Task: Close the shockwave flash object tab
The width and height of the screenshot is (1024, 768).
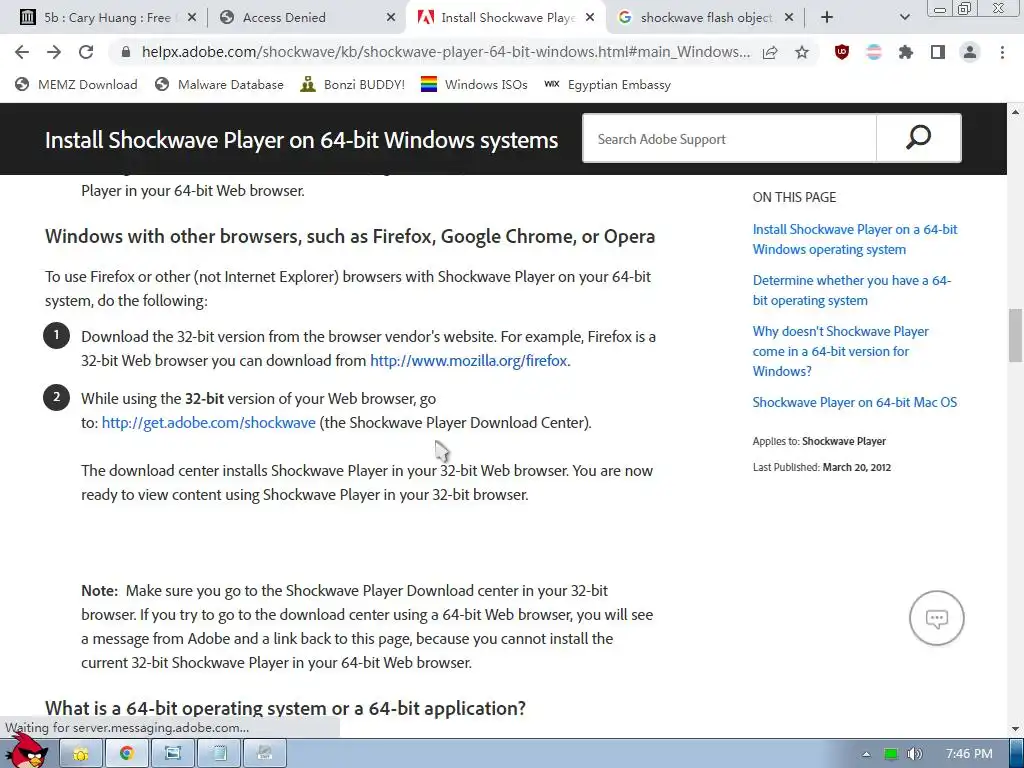Action: 789,18
